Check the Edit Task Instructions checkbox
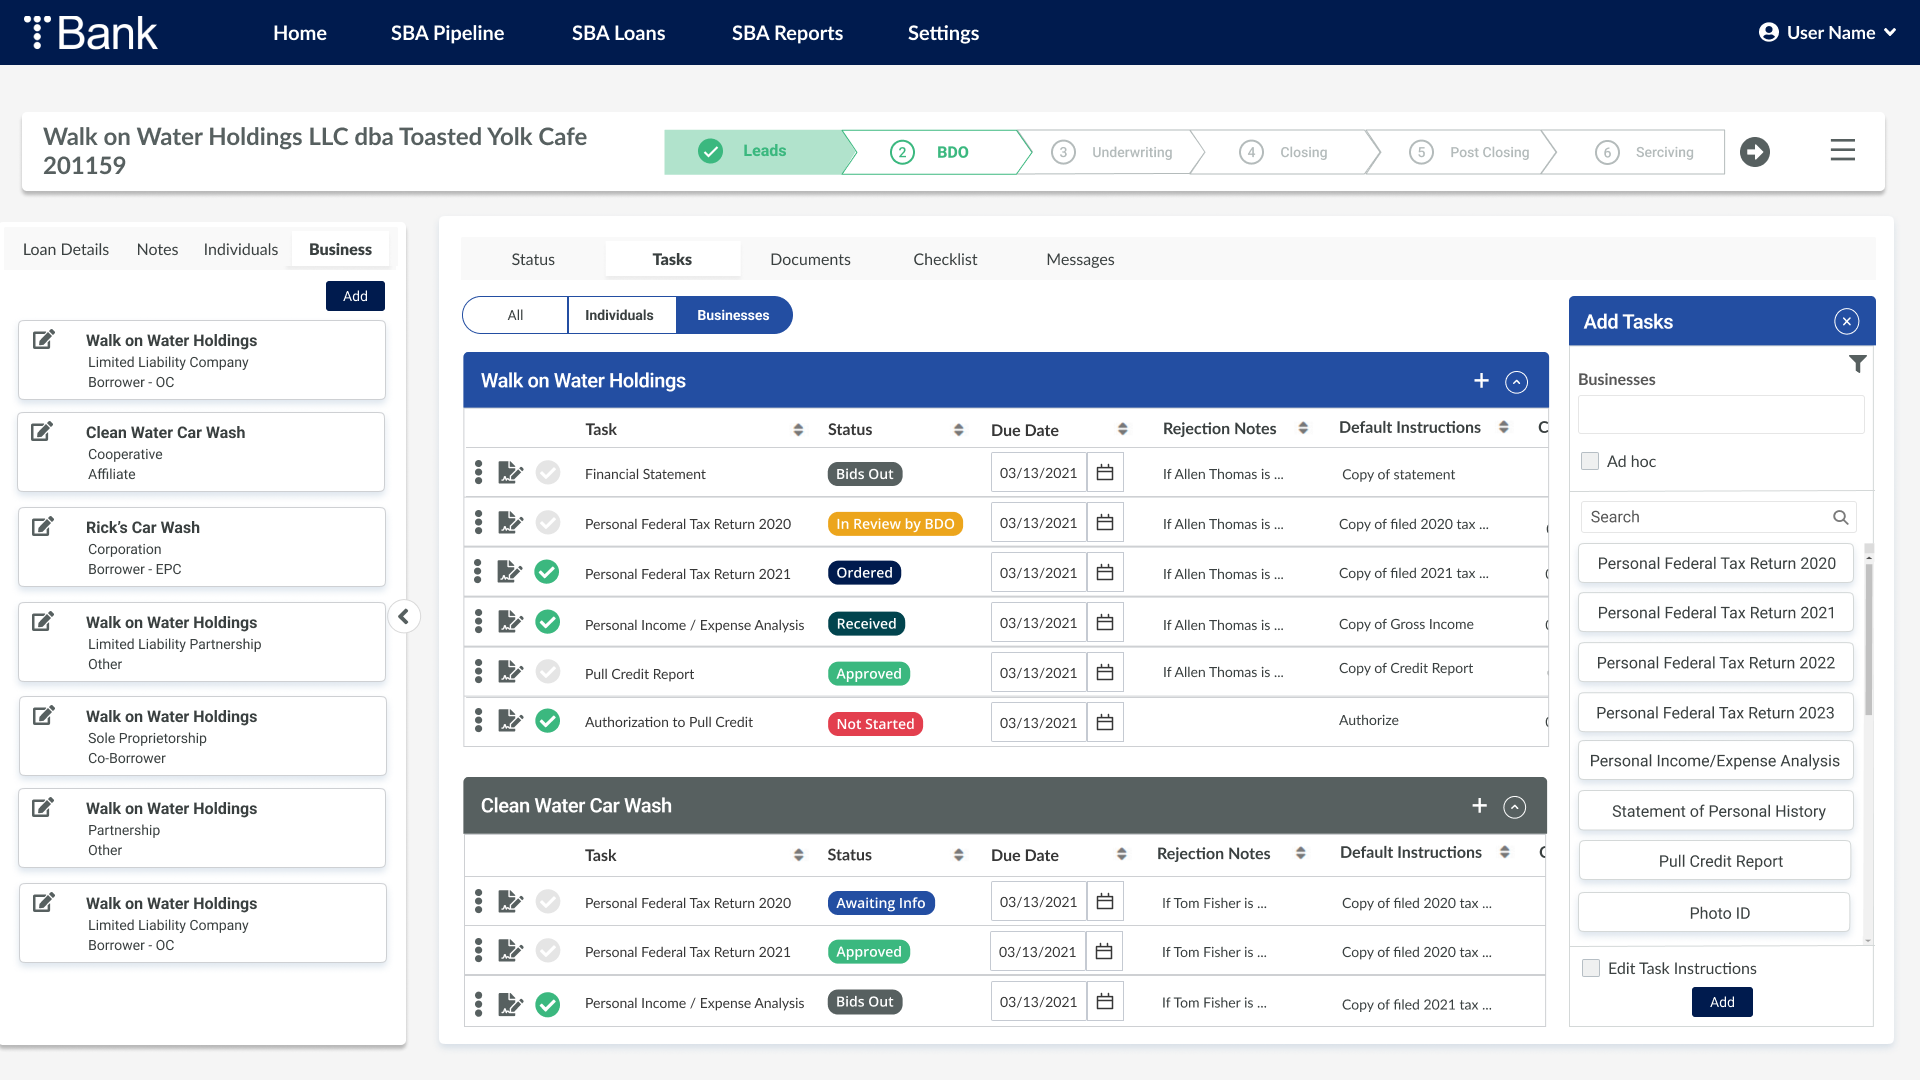Screen dimensions: 1920x1080 [1591, 968]
